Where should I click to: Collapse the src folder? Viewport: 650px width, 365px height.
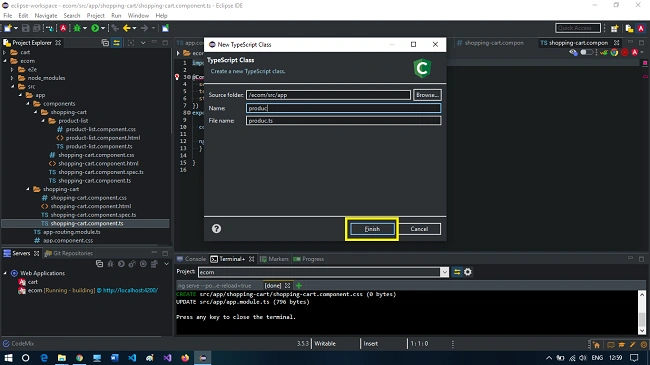coord(13,87)
